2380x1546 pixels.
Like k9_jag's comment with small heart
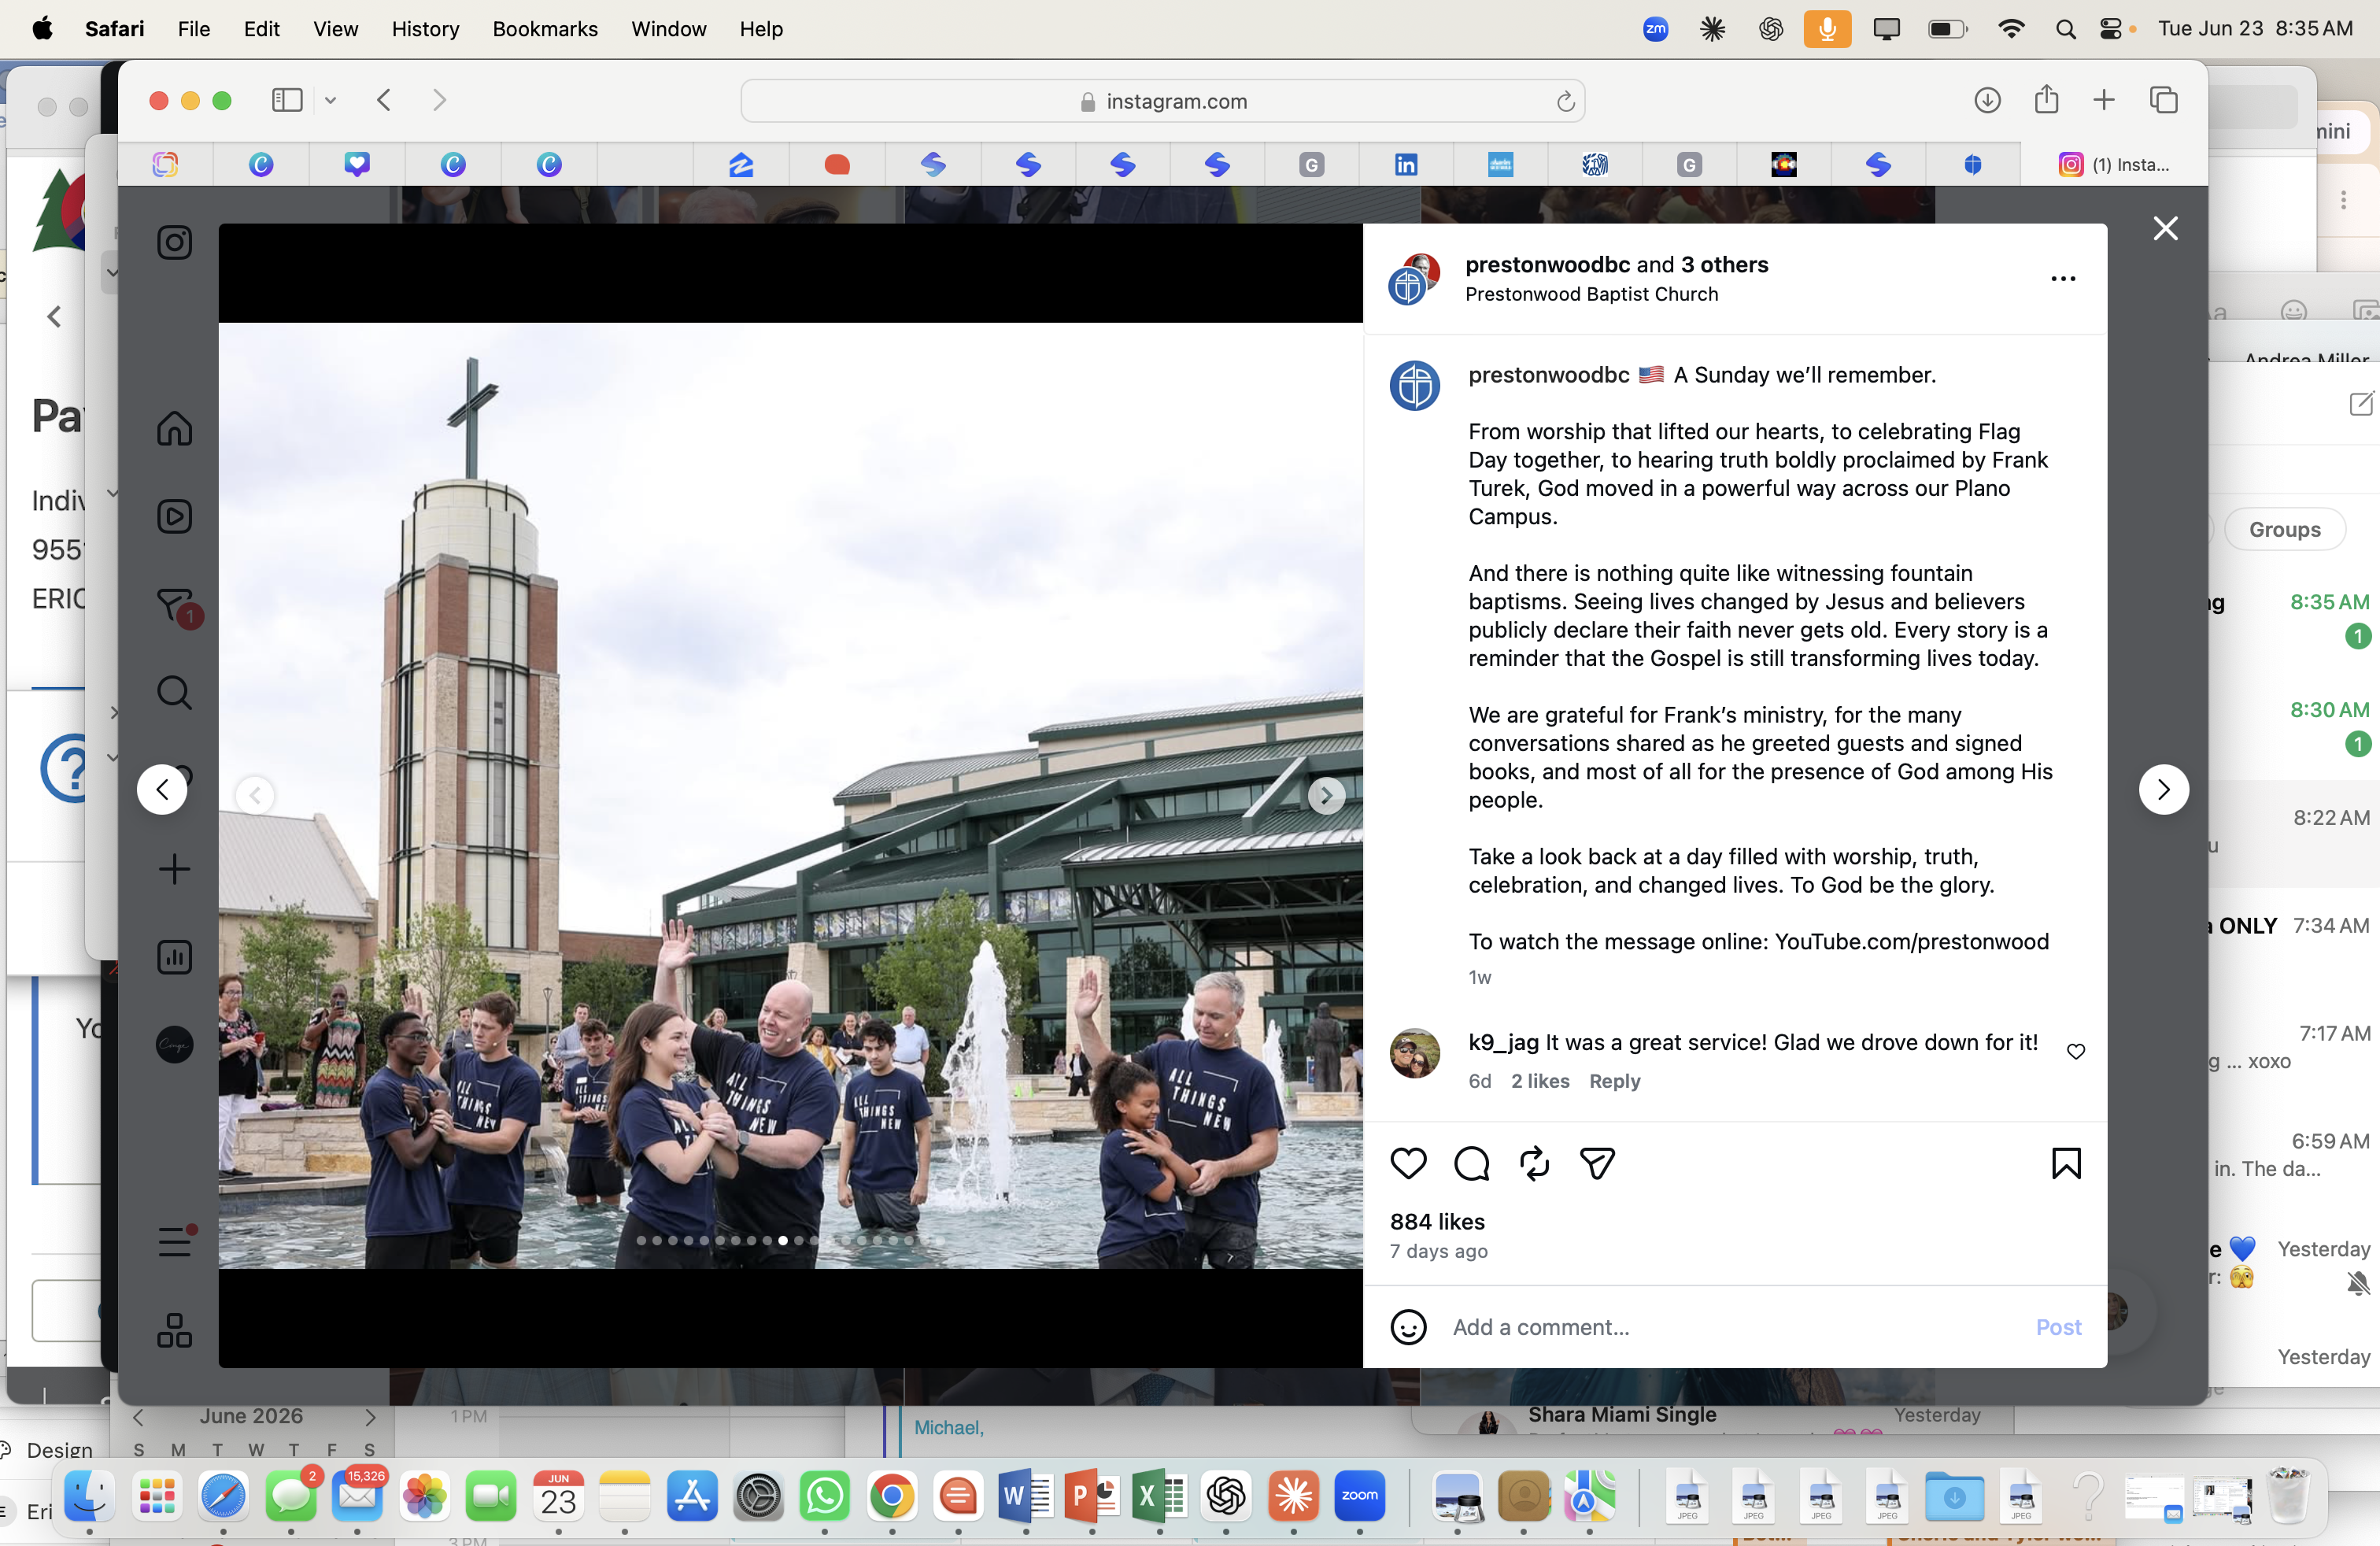2076,1051
